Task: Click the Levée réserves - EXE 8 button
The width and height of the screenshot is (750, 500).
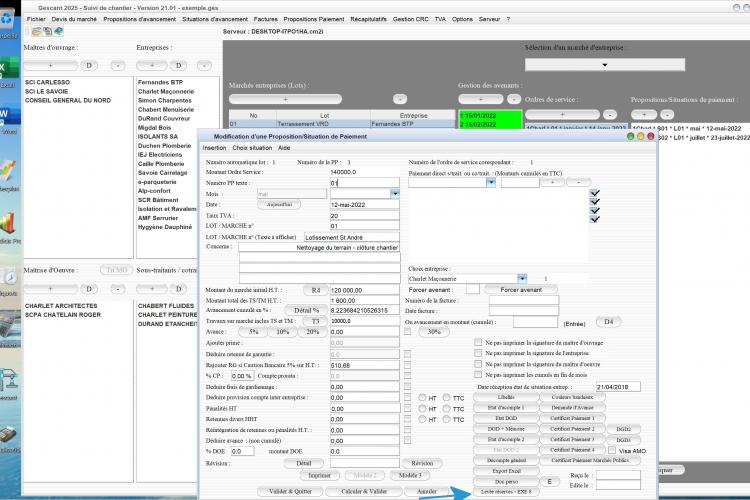Action: 506,492
